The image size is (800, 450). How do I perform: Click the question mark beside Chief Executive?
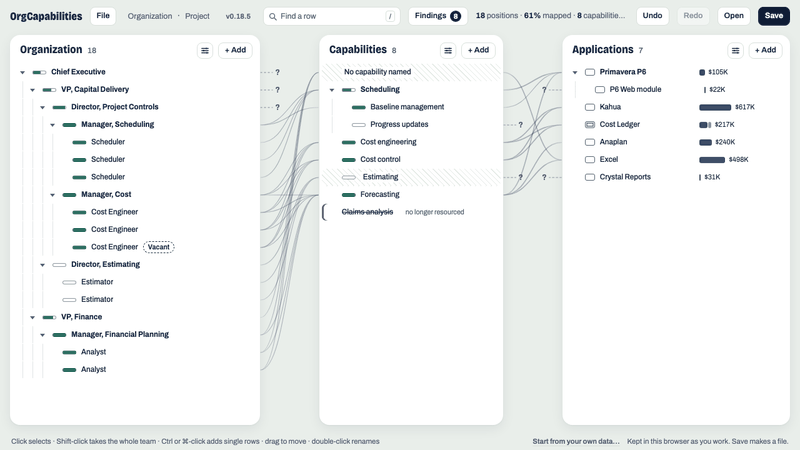coord(278,72)
